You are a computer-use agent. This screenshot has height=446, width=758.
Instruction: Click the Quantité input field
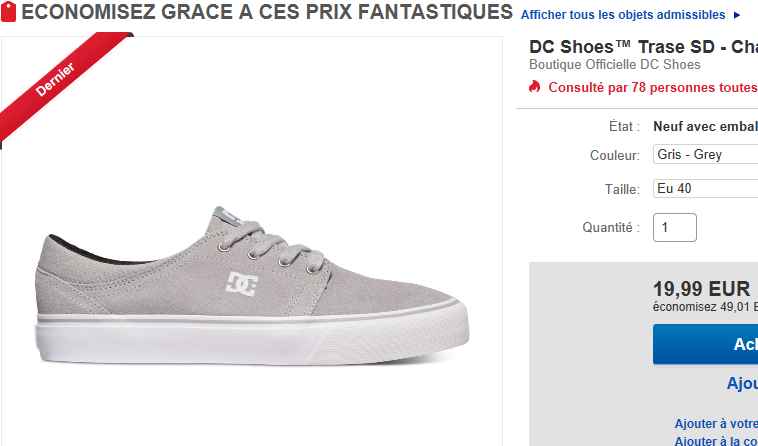click(x=674, y=227)
